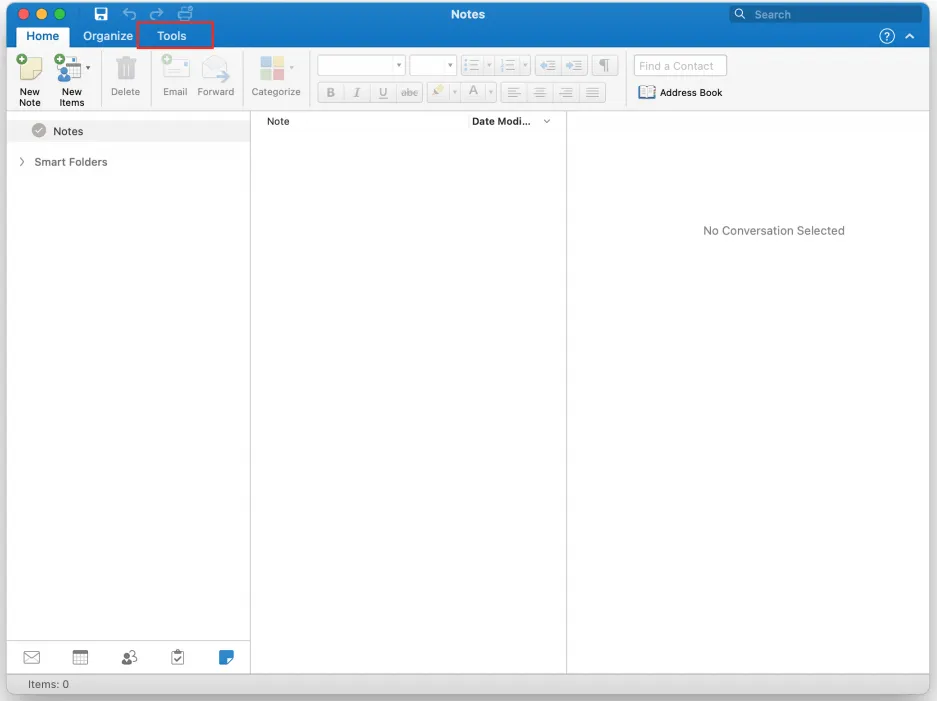937x701 pixels.
Task: Switch to the Tasks view
Action: (x=177, y=657)
